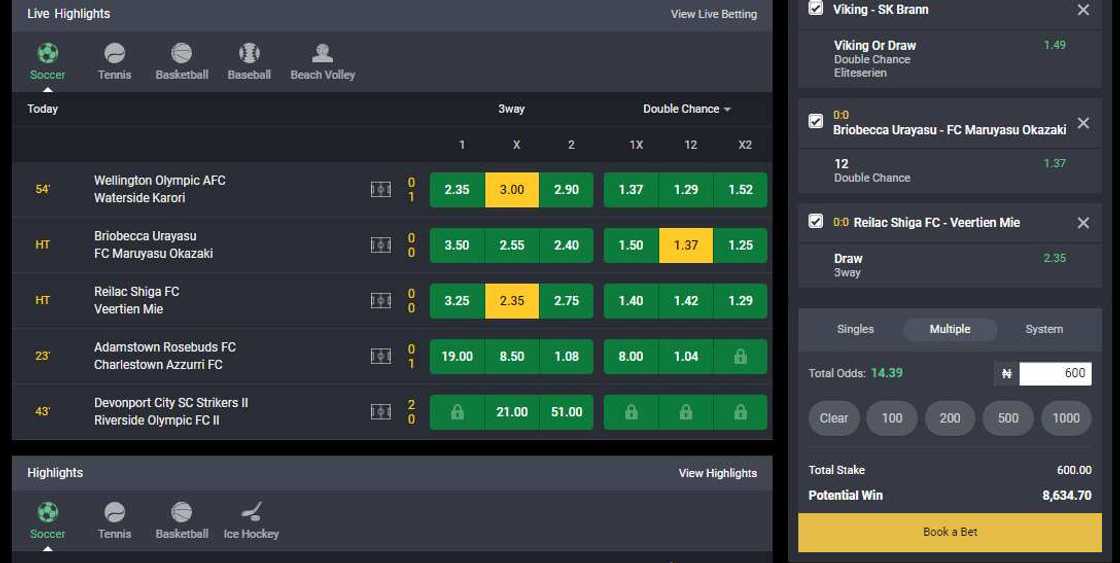Remove Reilac Shiga FC selection from betslip
Image resolution: width=1120 pixels, height=563 pixels.
tap(1083, 223)
